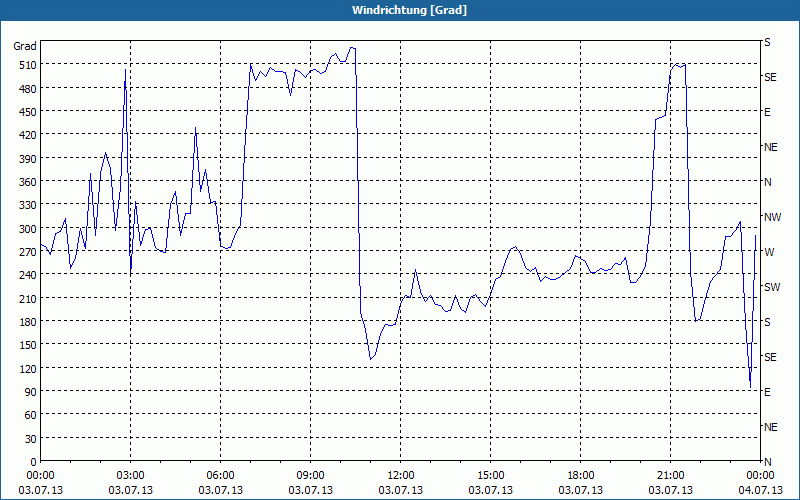Select the 21:00 time label
This screenshot has height=500, width=800.
pyautogui.click(x=670, y=476)
